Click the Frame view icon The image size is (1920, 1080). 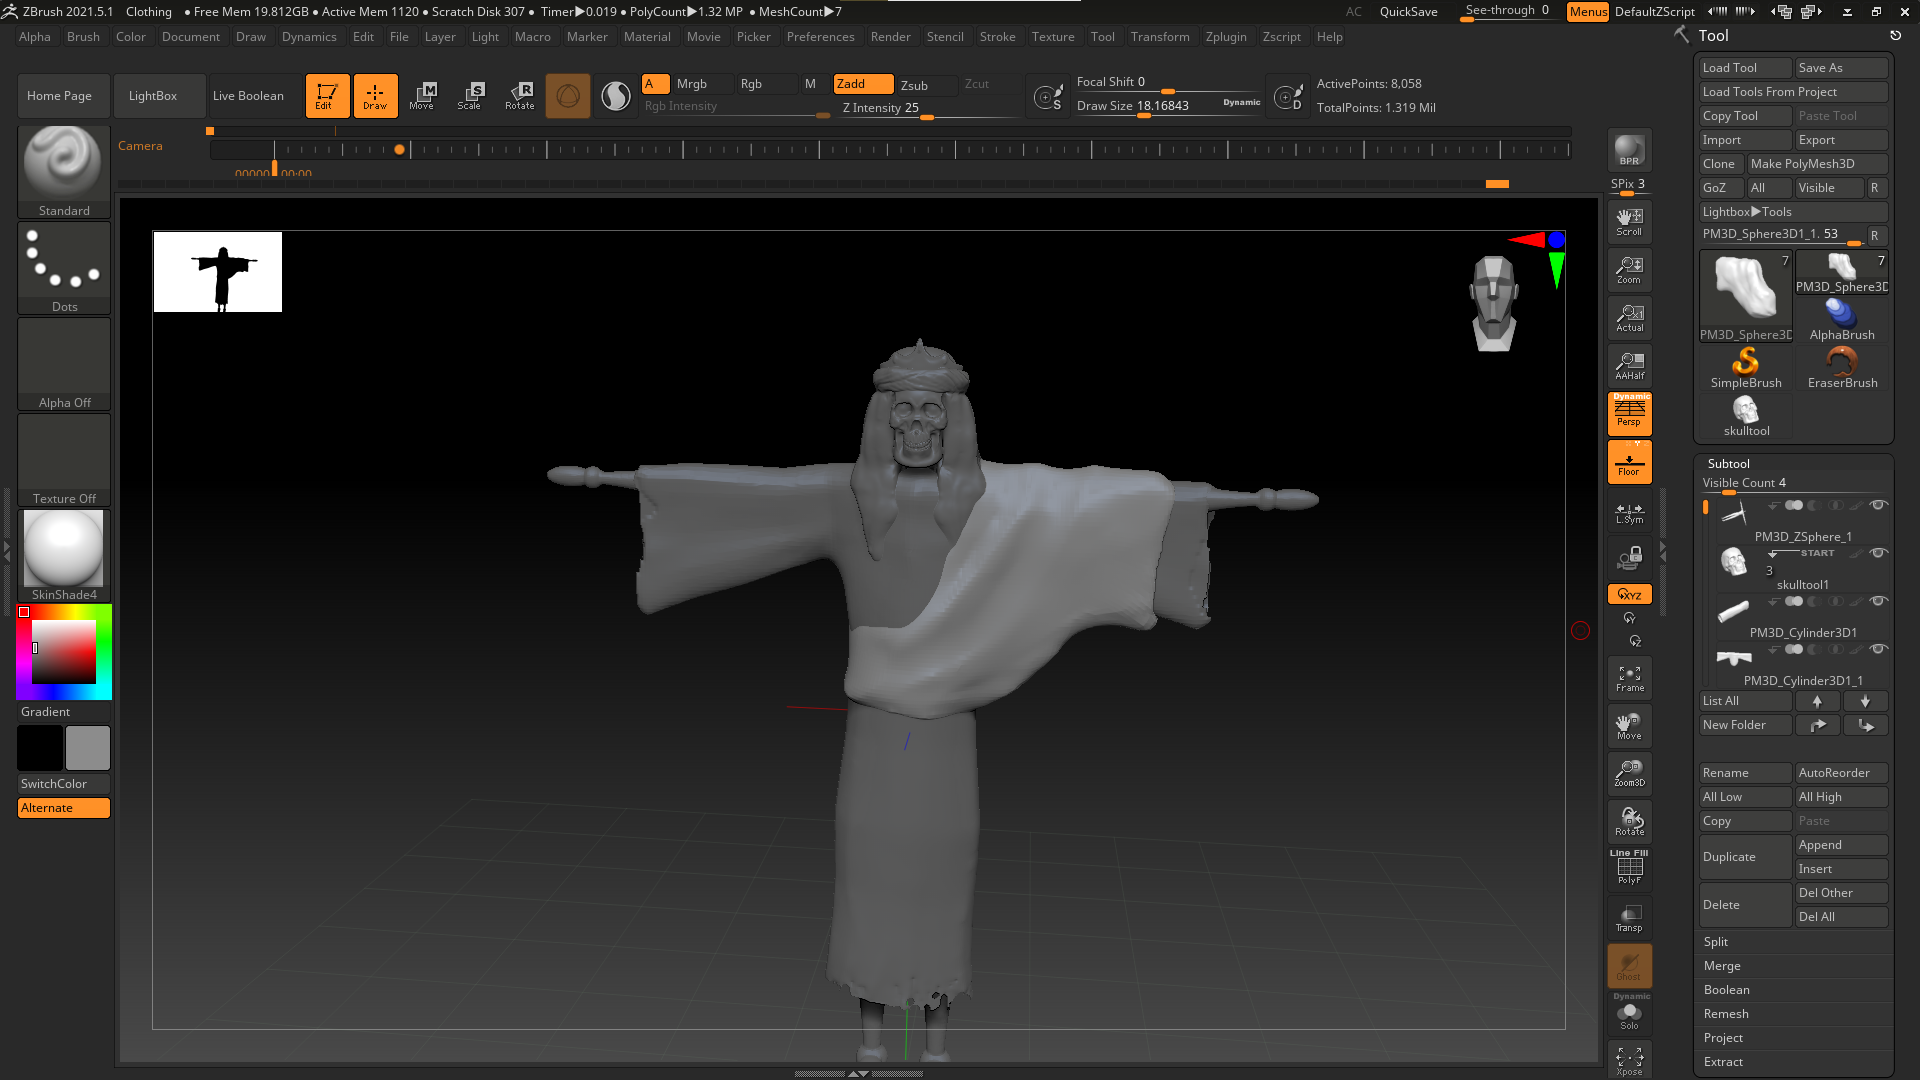[1629, 678]
